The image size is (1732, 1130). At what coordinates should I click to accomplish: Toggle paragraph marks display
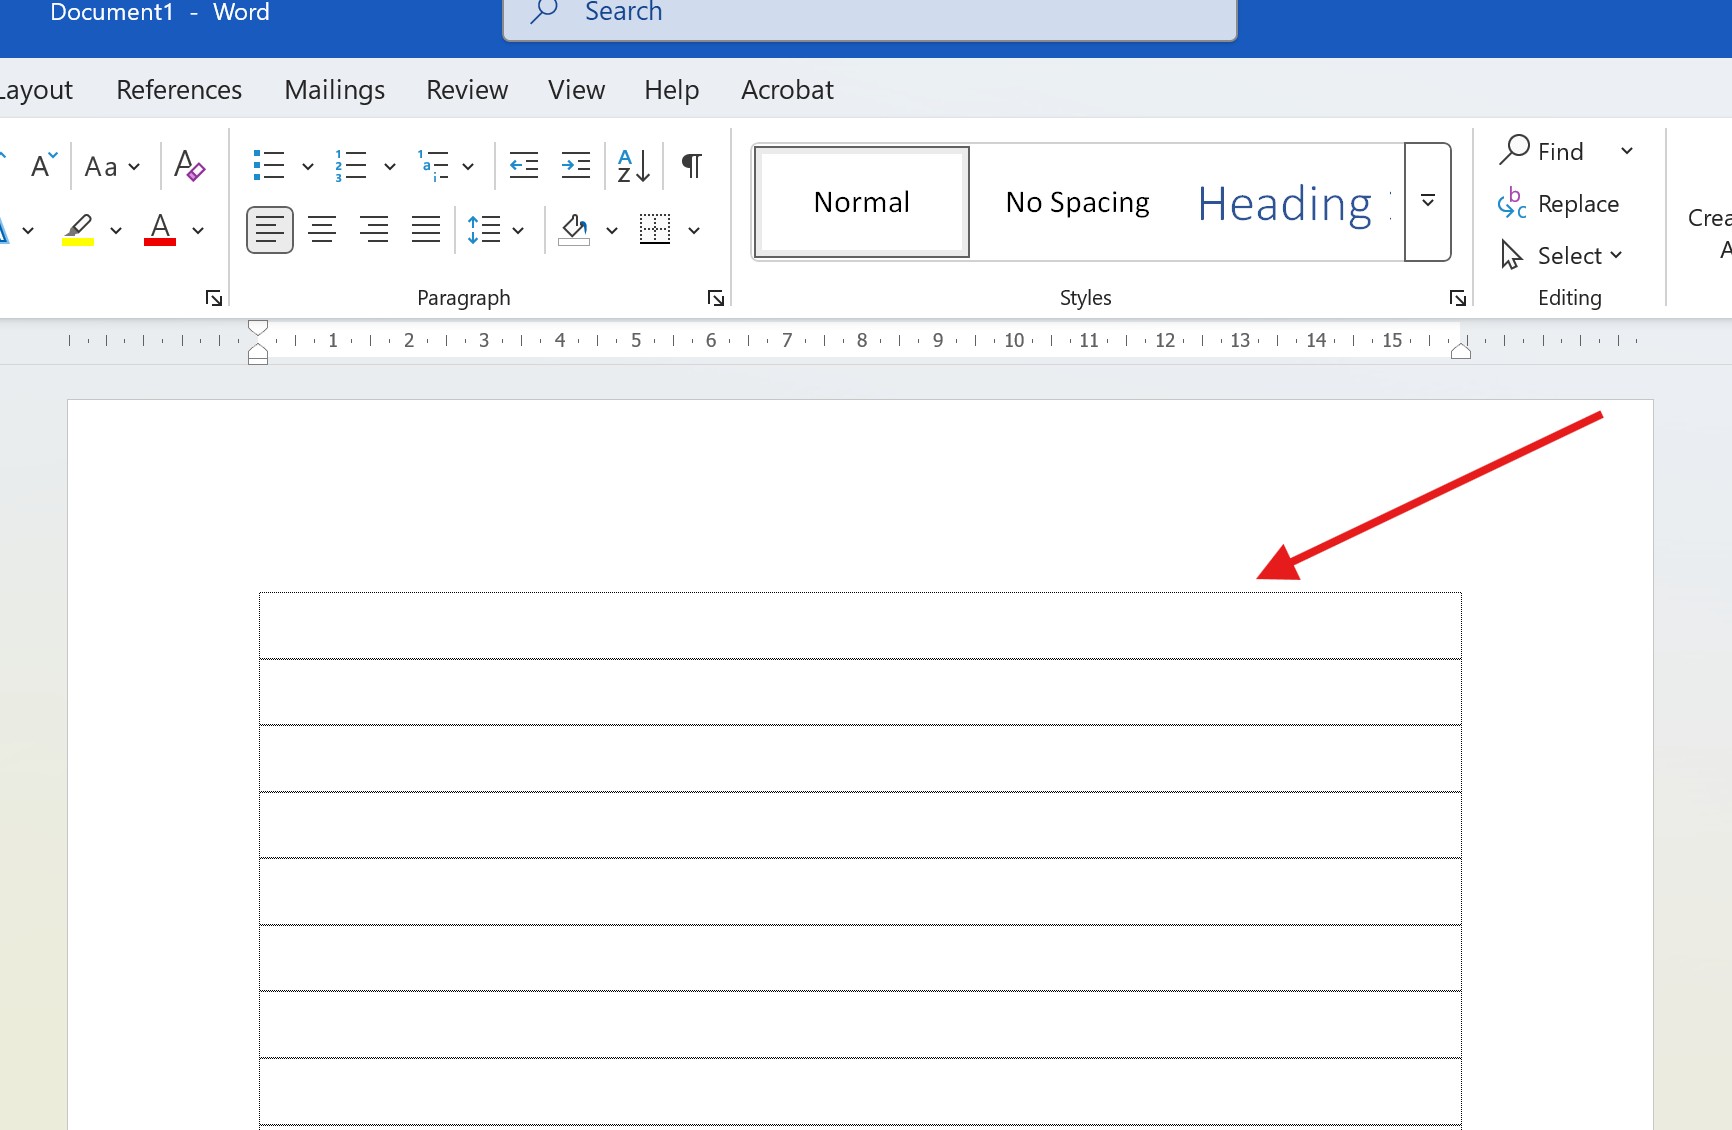point(690,165)
